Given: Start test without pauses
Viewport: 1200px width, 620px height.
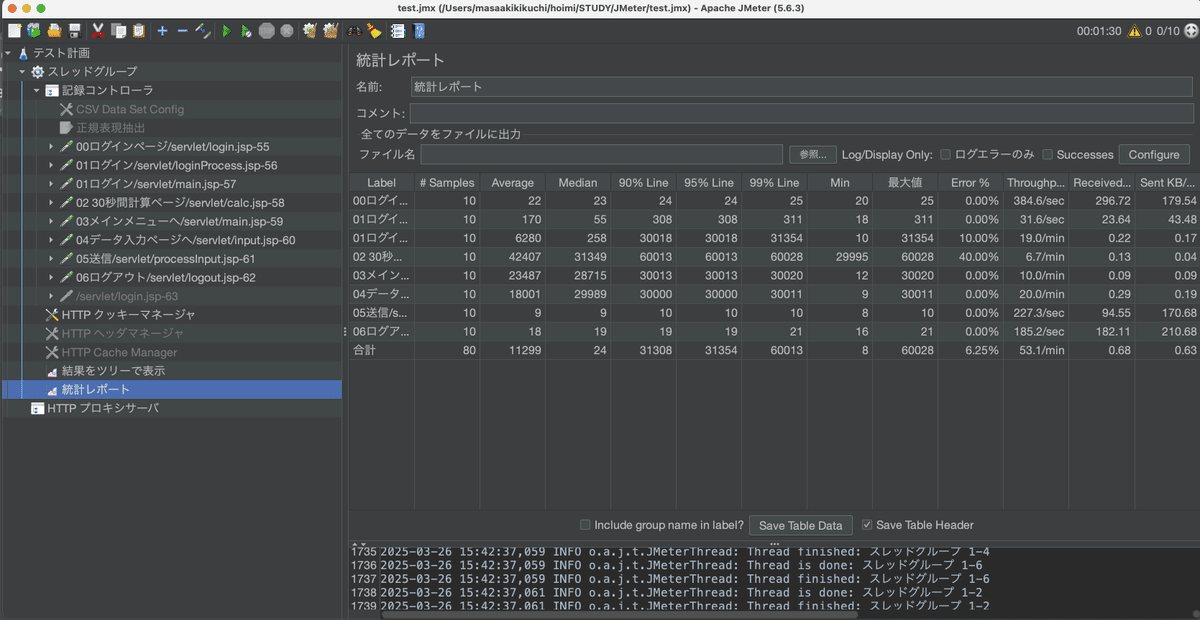Looking at the screenshot, I should [x=247, y=31].
